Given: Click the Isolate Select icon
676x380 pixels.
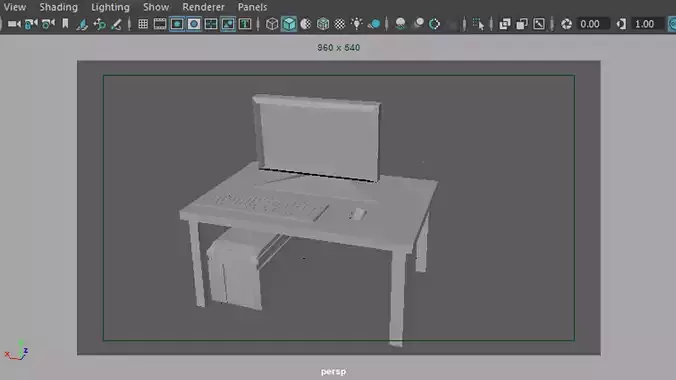Looking at the screenshot, I should [478, 24].
